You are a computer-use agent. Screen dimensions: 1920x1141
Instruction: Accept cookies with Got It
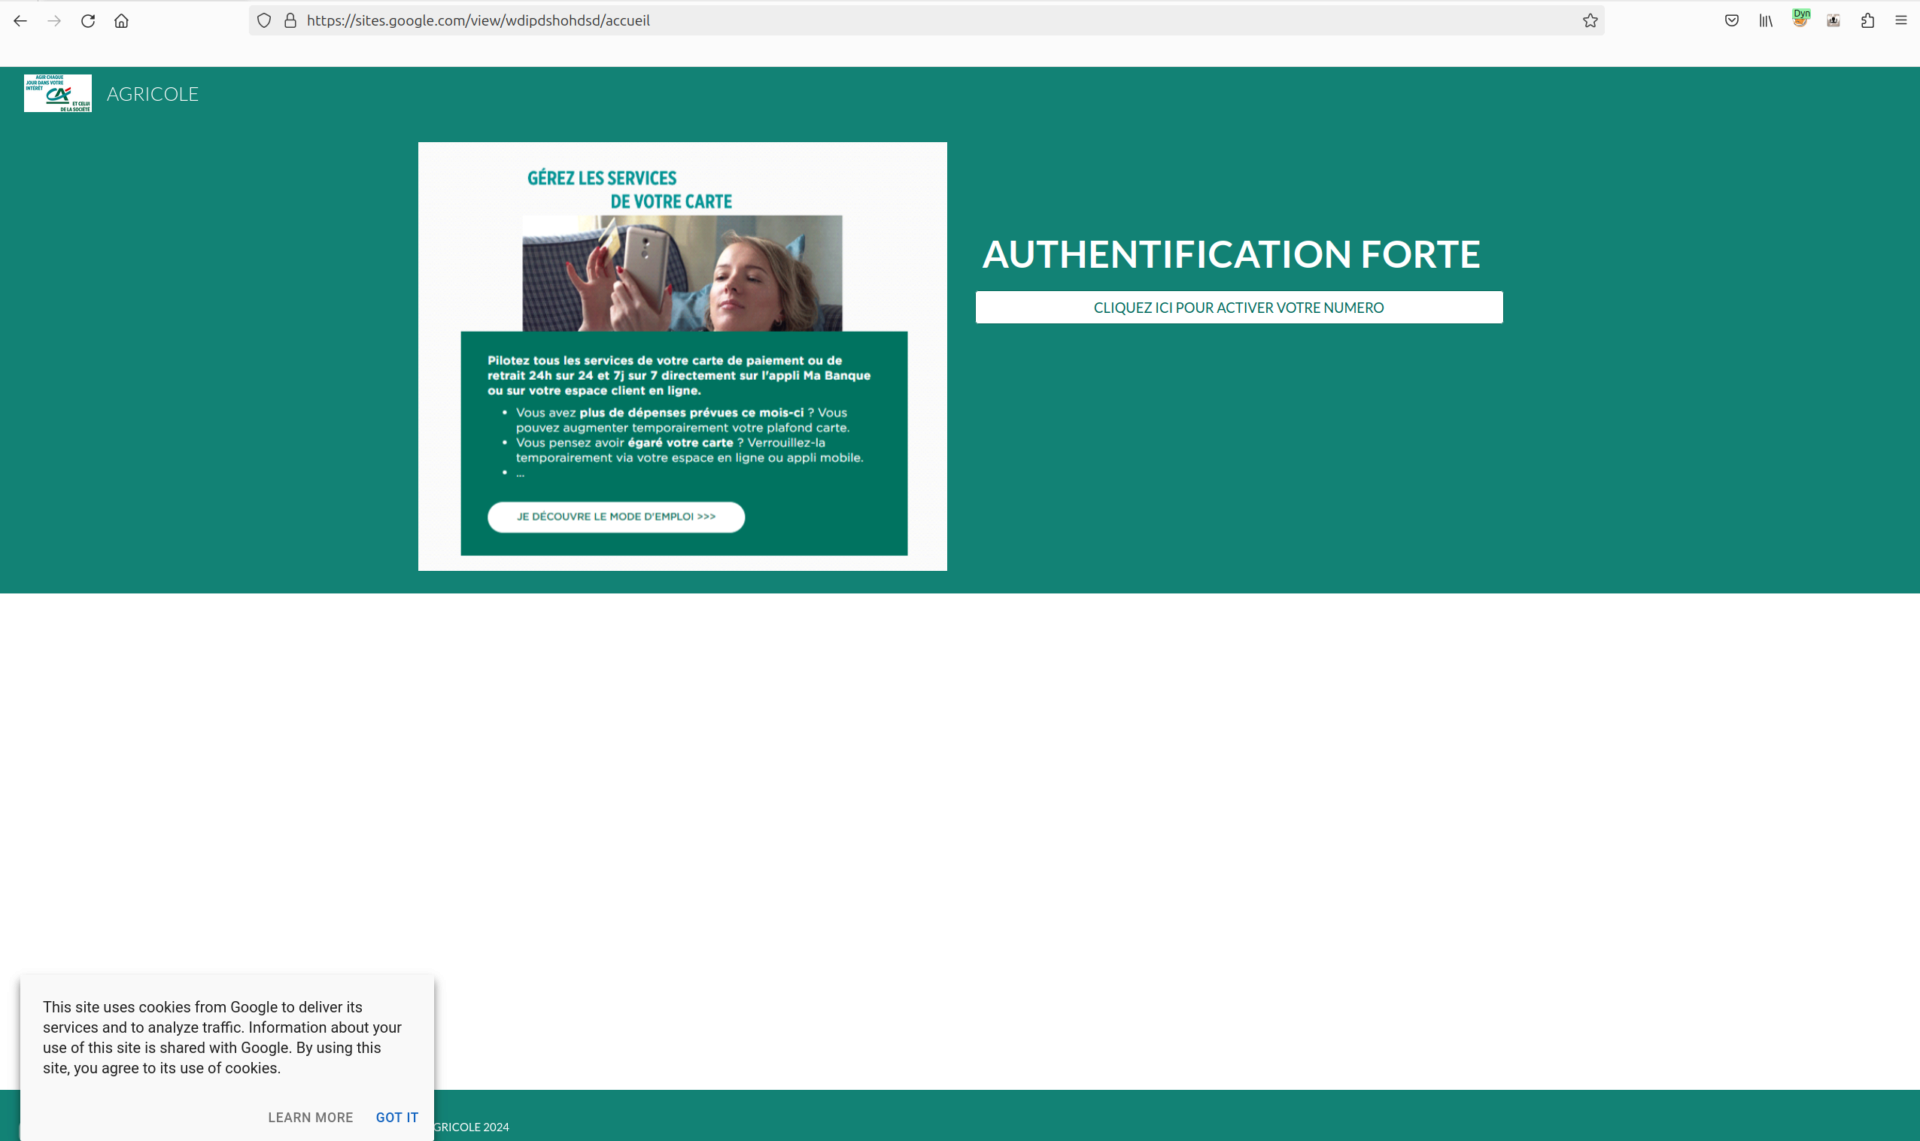tap(397, 1117)
